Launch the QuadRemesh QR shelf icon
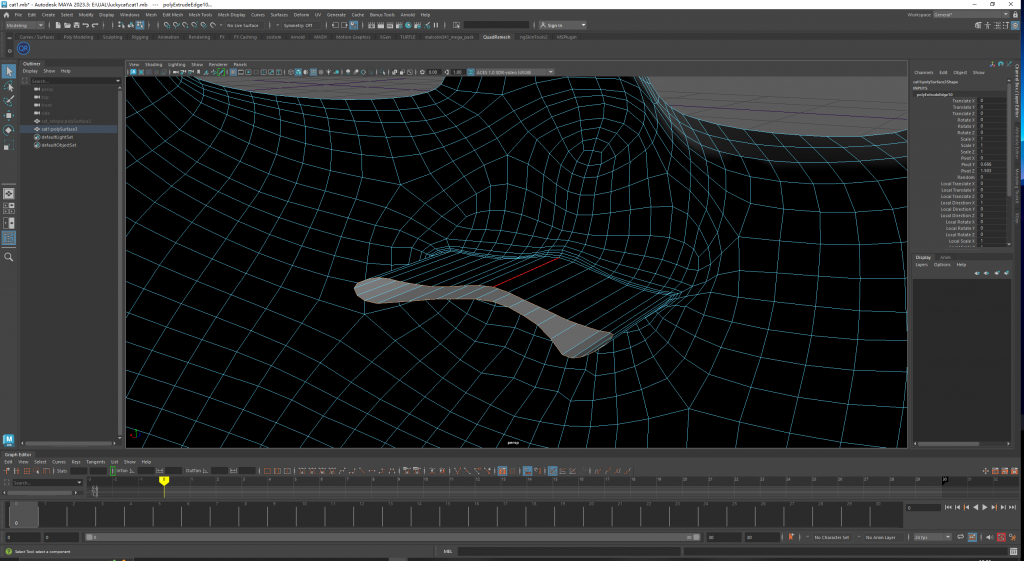 click(24, 48)
